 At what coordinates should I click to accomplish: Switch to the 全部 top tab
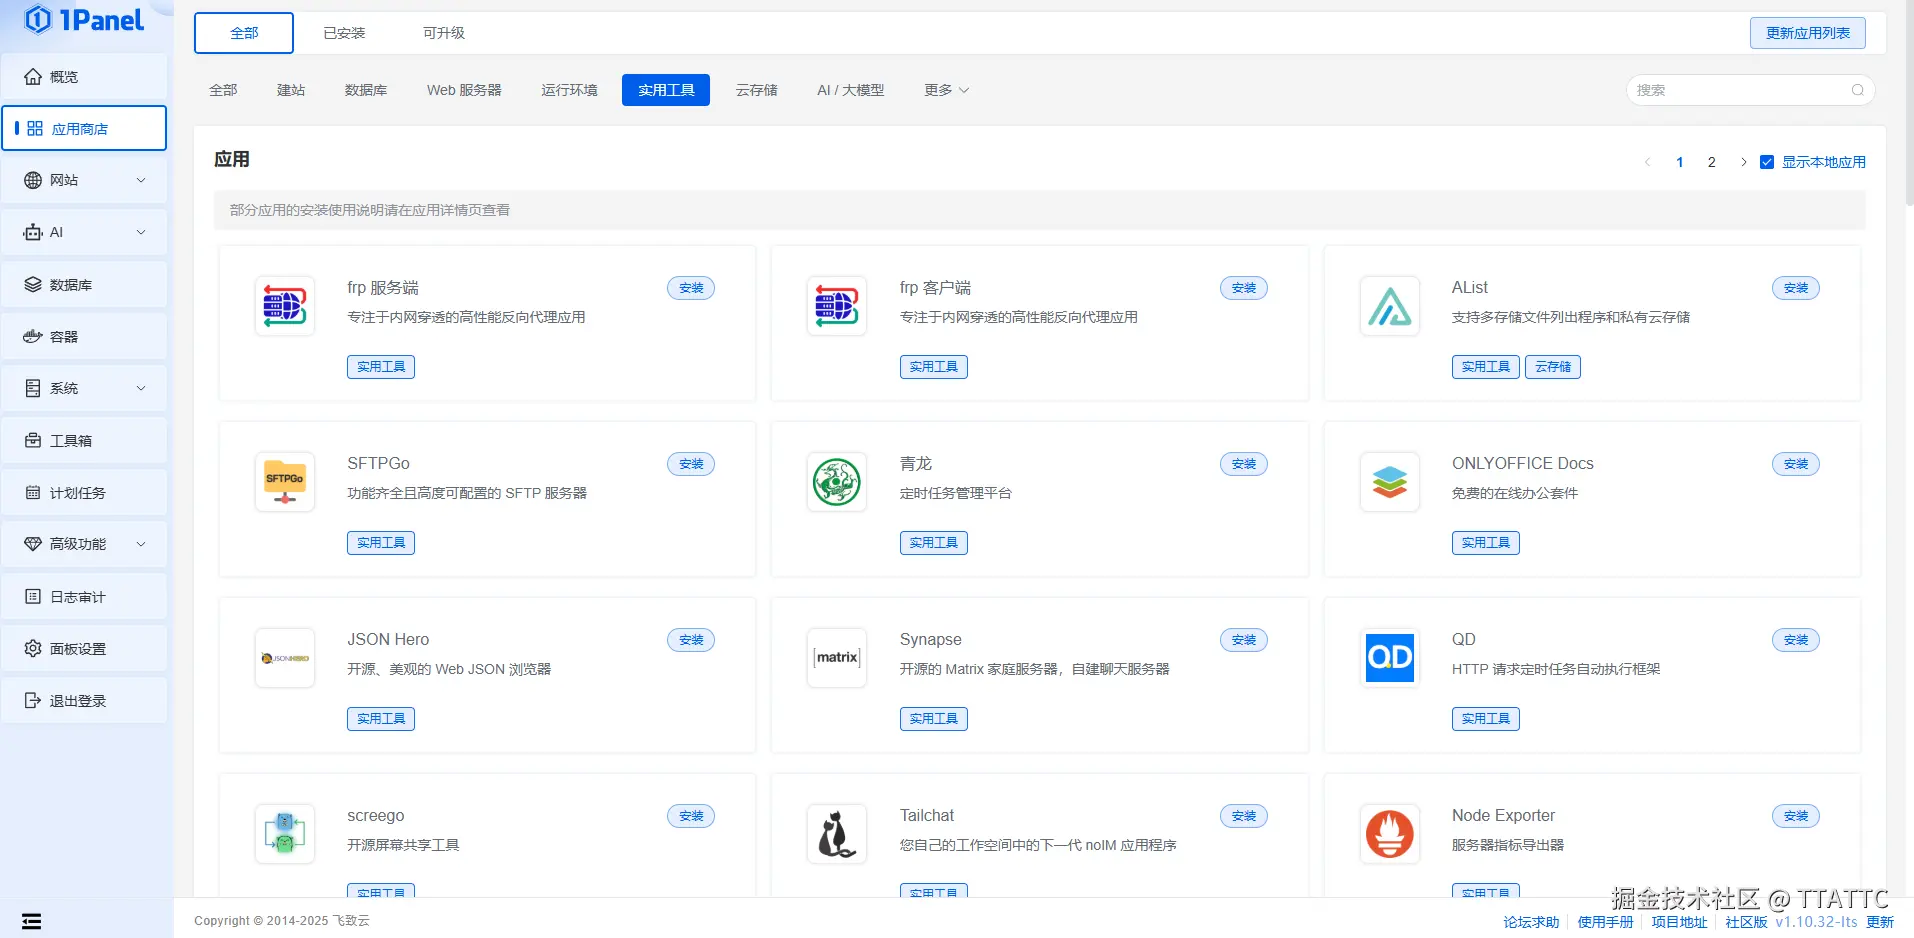click(244, 33)
